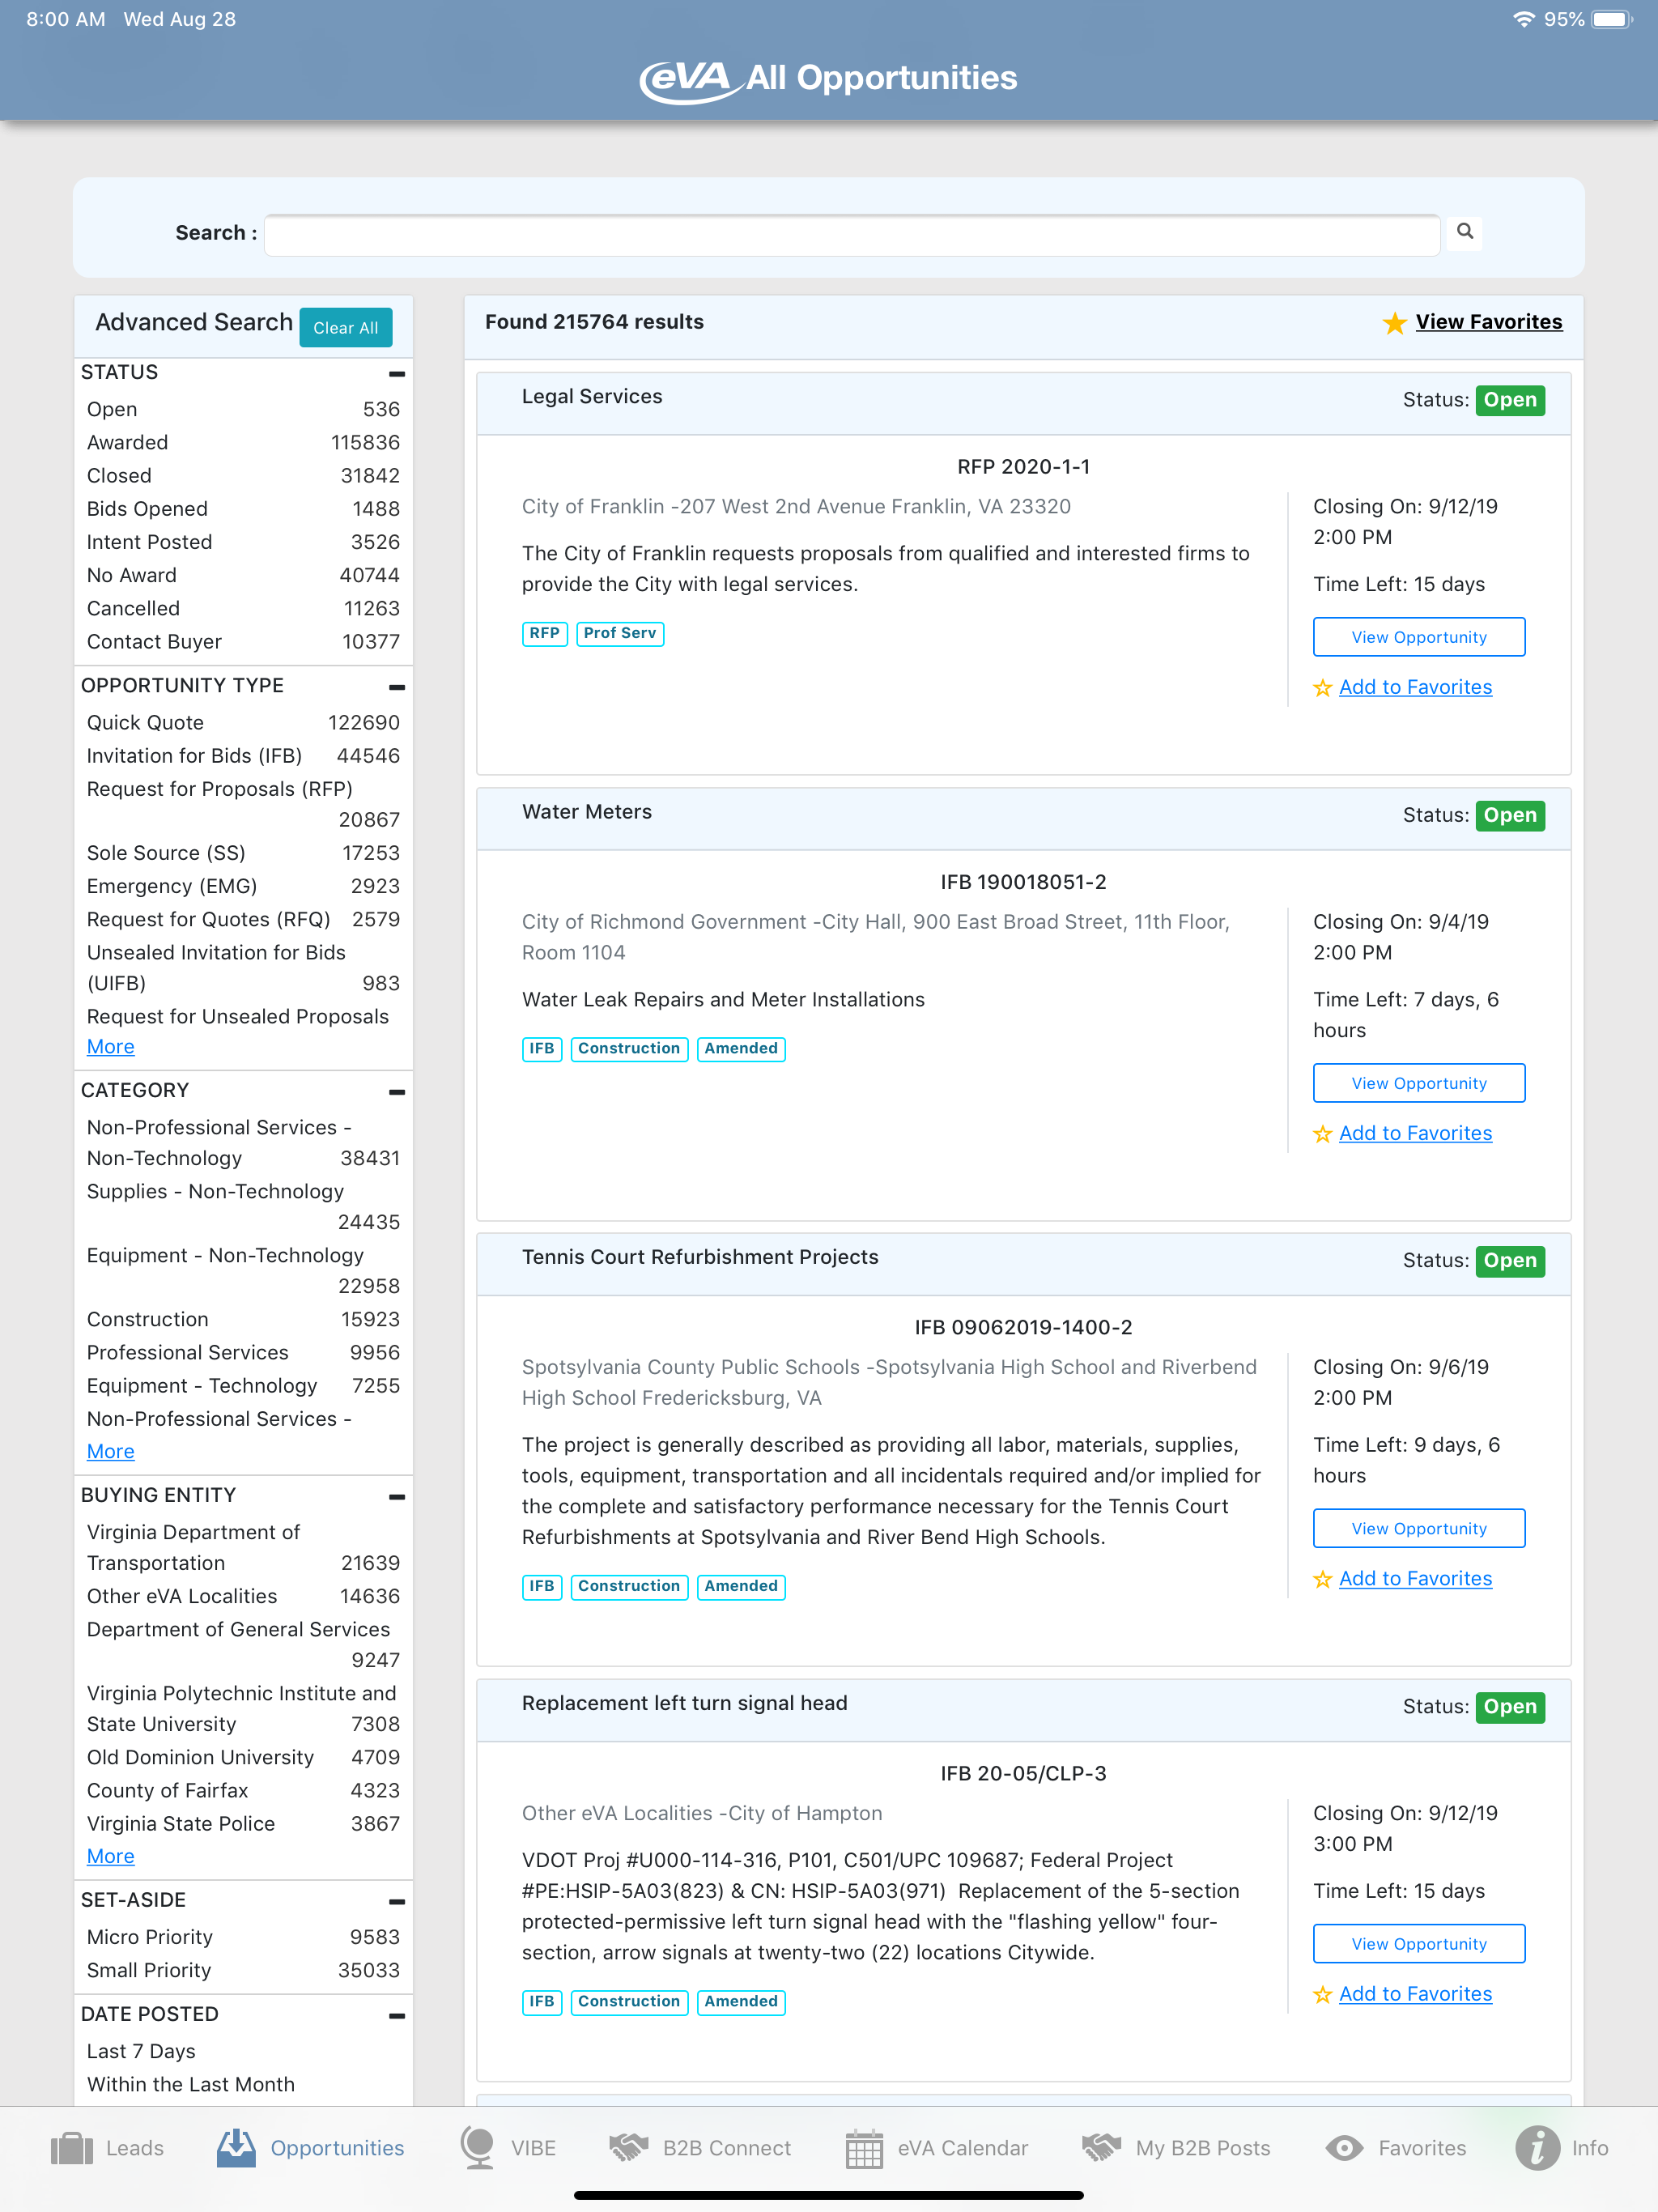Tap the gold View Favorites star icon

(x=1394, y=323)
